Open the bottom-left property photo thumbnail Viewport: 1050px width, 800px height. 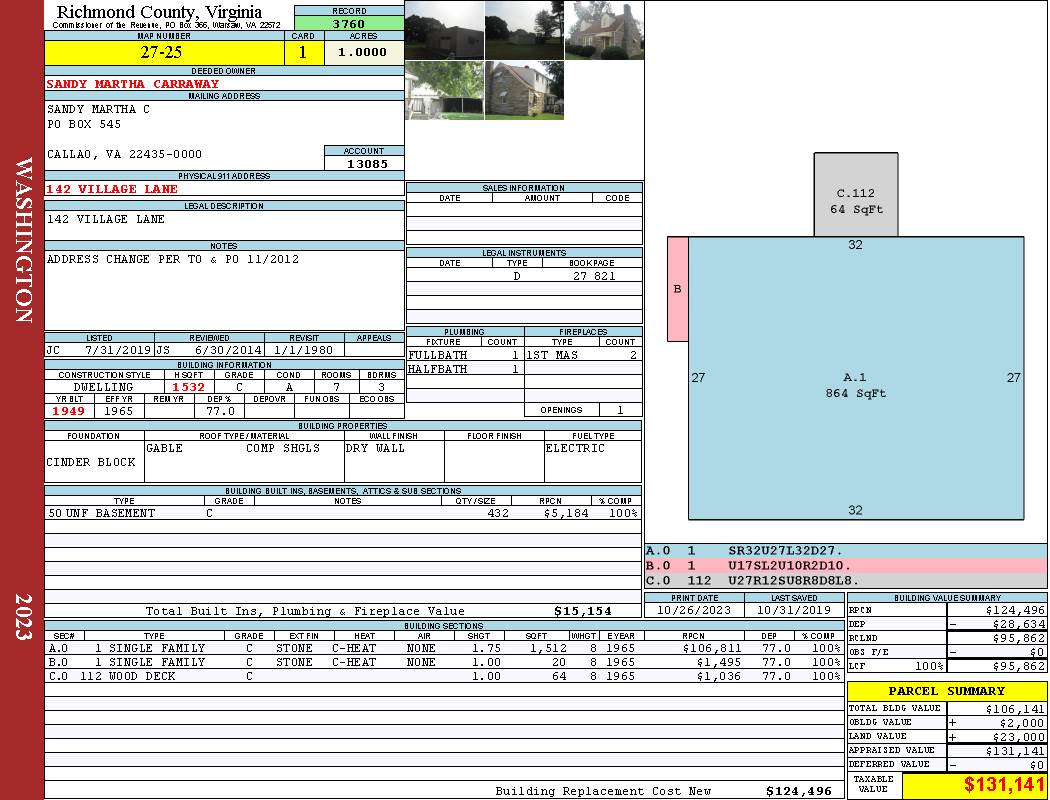(444, 91)
